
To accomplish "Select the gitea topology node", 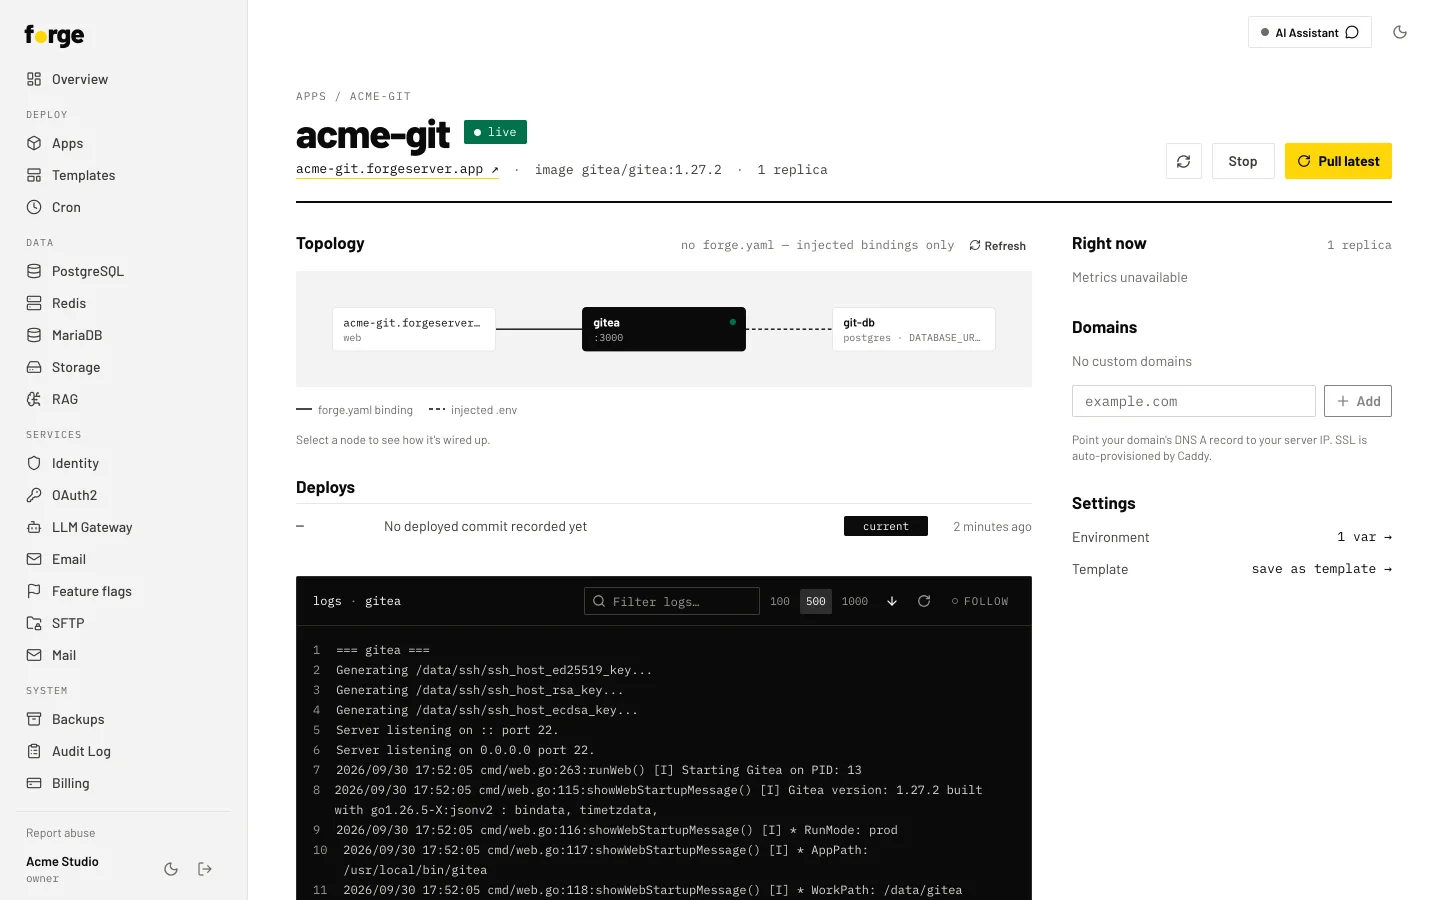I will [664, 329].
